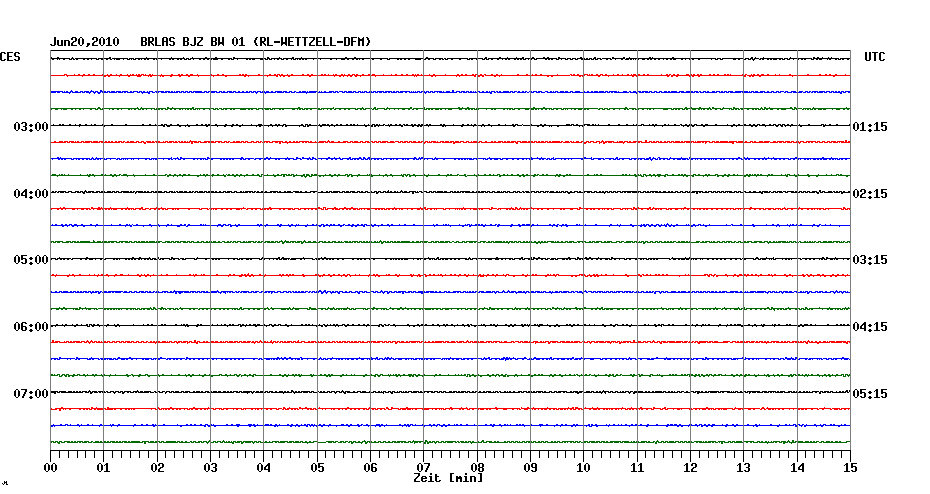Click the 03:15 UTC time label

pos(869,260)
